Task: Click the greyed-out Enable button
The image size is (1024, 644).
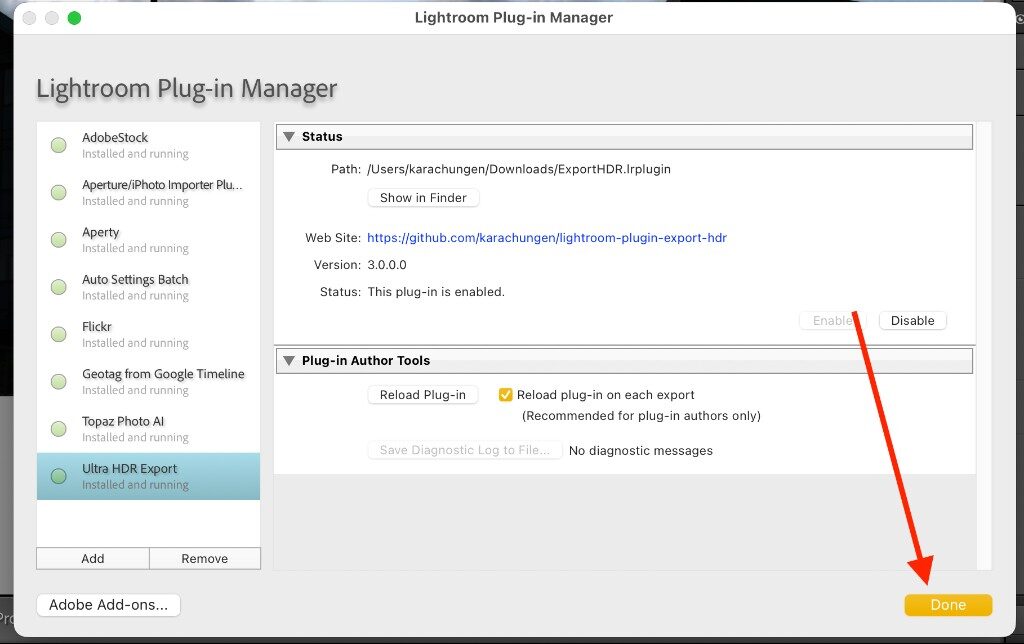Action: point(833,320)
